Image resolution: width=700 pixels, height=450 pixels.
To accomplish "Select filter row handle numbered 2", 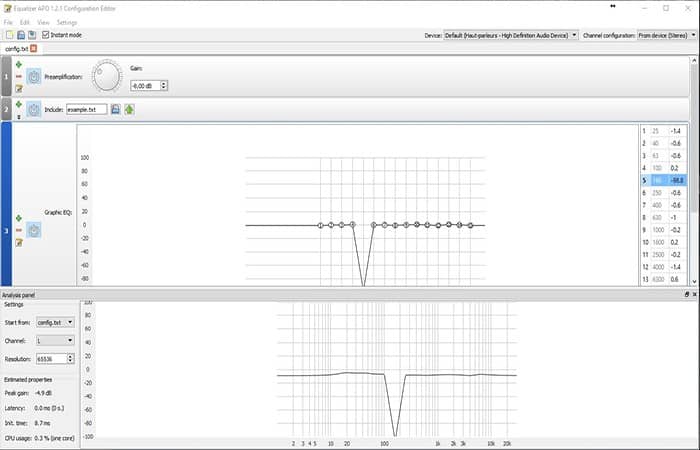I will click(x=6, y=109).
